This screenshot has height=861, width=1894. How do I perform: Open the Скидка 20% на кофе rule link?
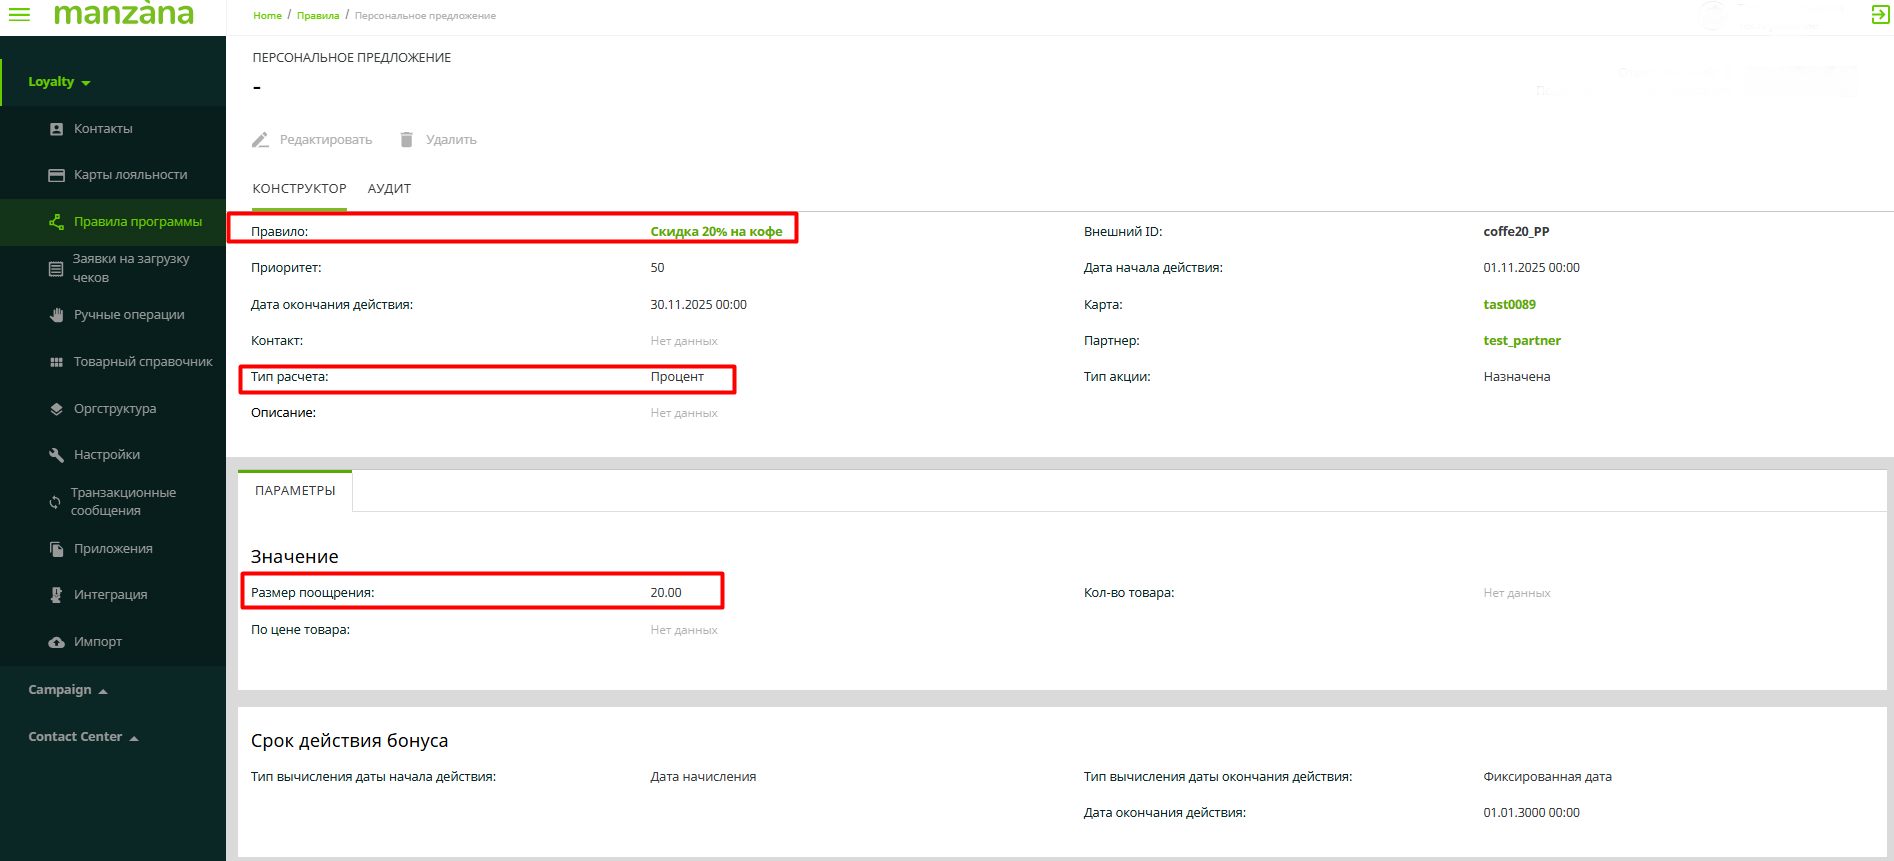point(716,232)
